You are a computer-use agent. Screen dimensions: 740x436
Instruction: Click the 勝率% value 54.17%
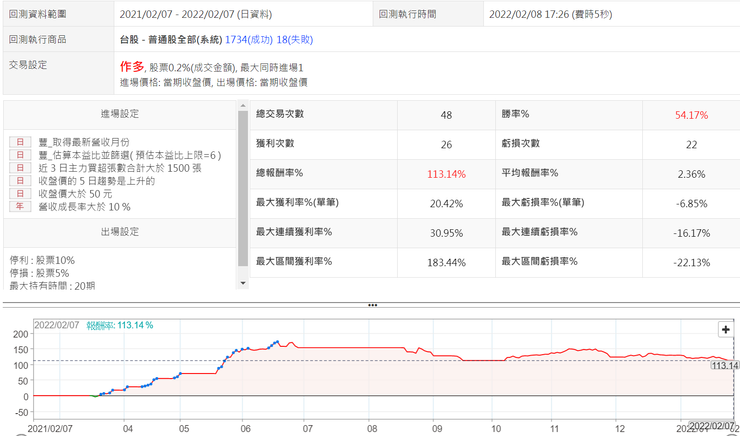[691, 116]
